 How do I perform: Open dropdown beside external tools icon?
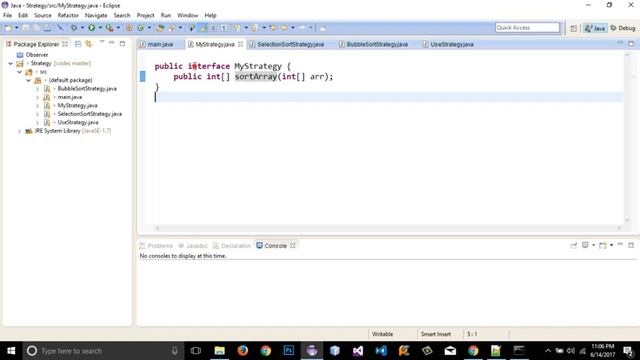click(118, 28)
